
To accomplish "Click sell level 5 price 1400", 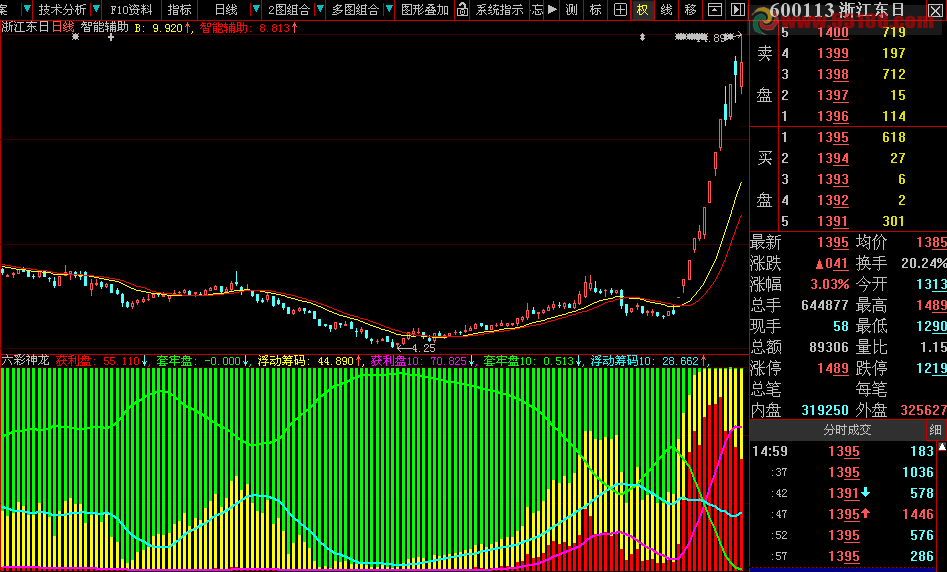I will [x=833, y=33].
